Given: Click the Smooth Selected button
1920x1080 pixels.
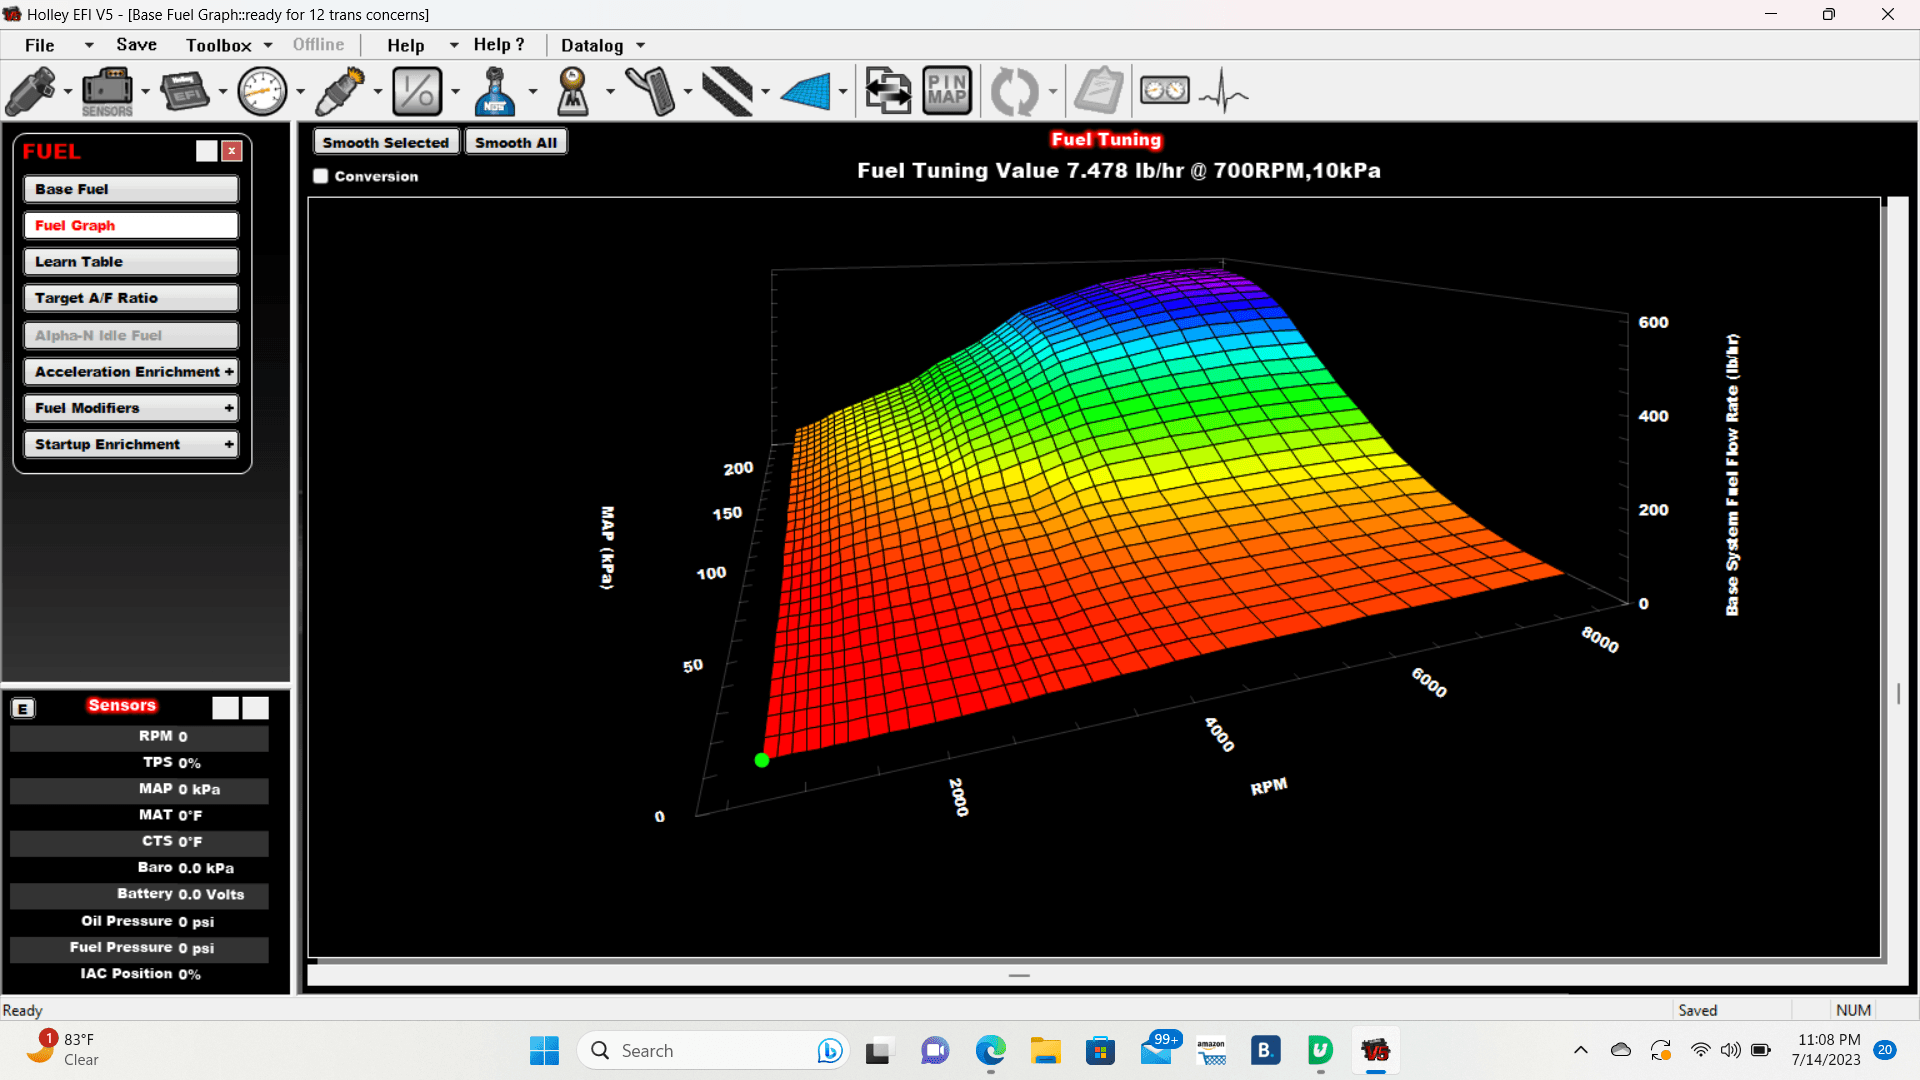Looking at the screenshot, I should click(386, 142).
